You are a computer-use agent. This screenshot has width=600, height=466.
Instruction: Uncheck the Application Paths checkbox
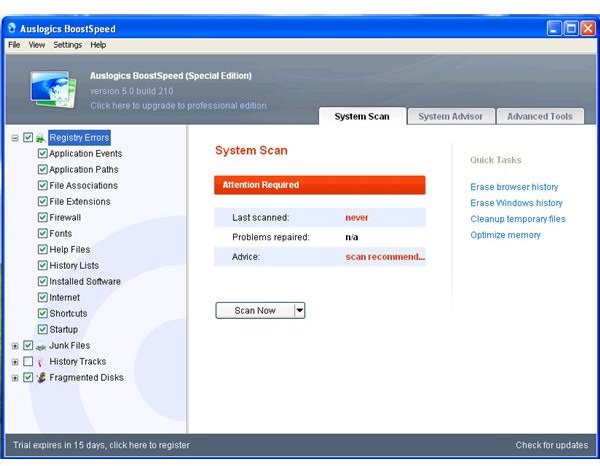point(42,169)
